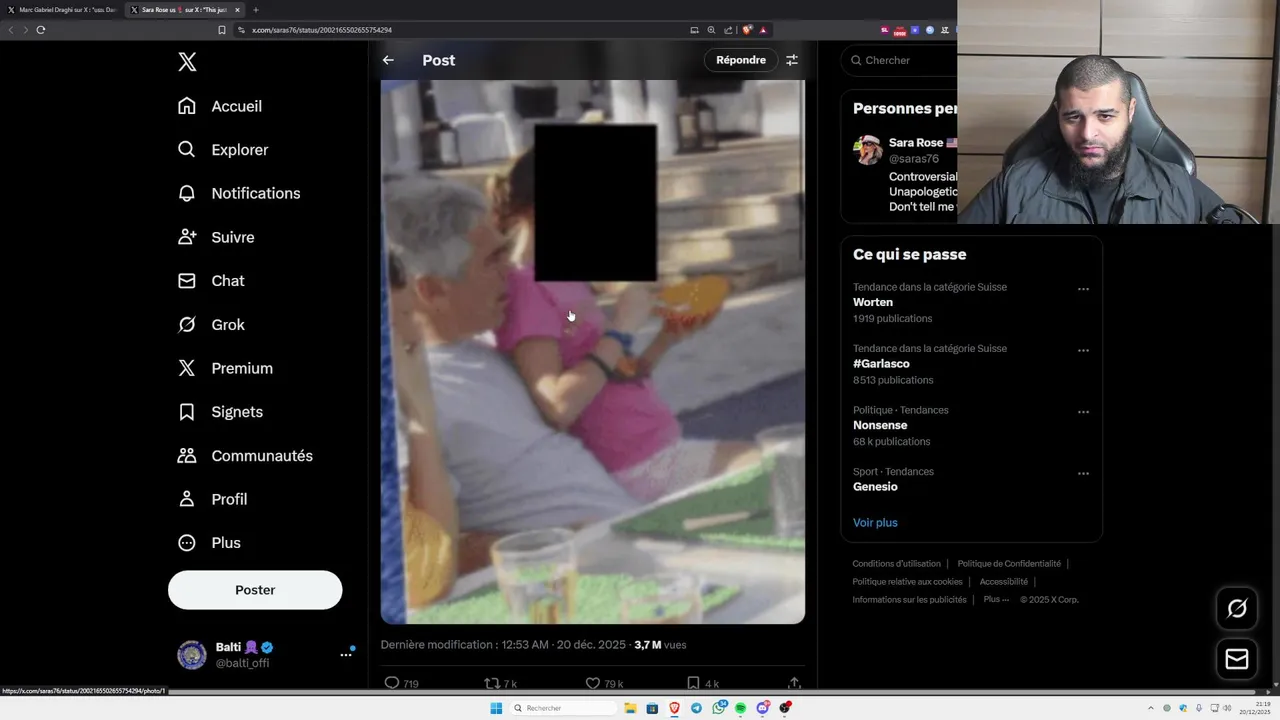
Task: Go back in browser history
Action: (11, 30)
